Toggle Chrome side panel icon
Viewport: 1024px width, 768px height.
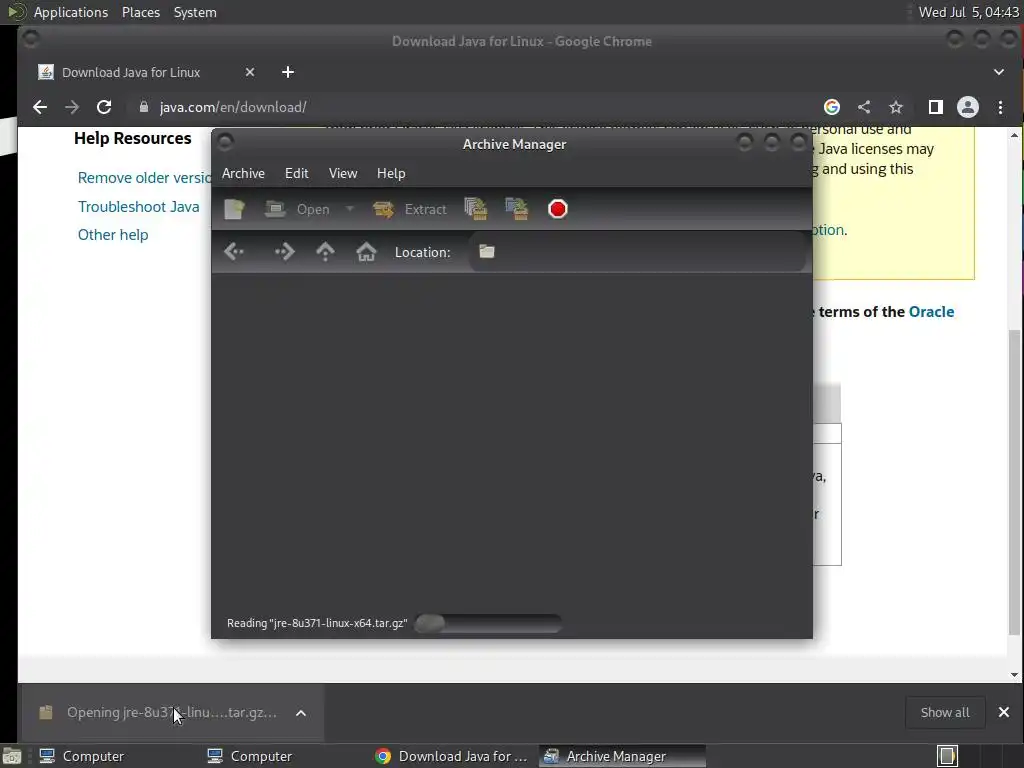[936, 107]
